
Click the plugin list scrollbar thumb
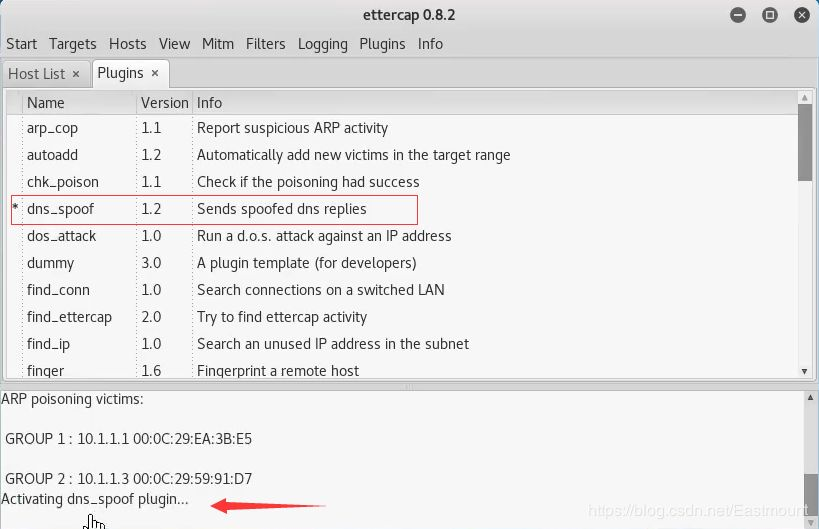pyautogui.click(x=804, y=143)
